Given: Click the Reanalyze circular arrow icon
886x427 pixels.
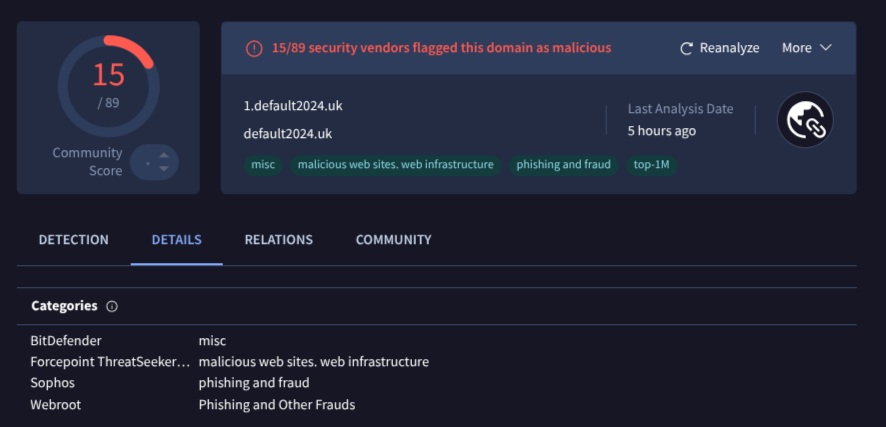Looking at the screenshot, I should tap(686, 49).
